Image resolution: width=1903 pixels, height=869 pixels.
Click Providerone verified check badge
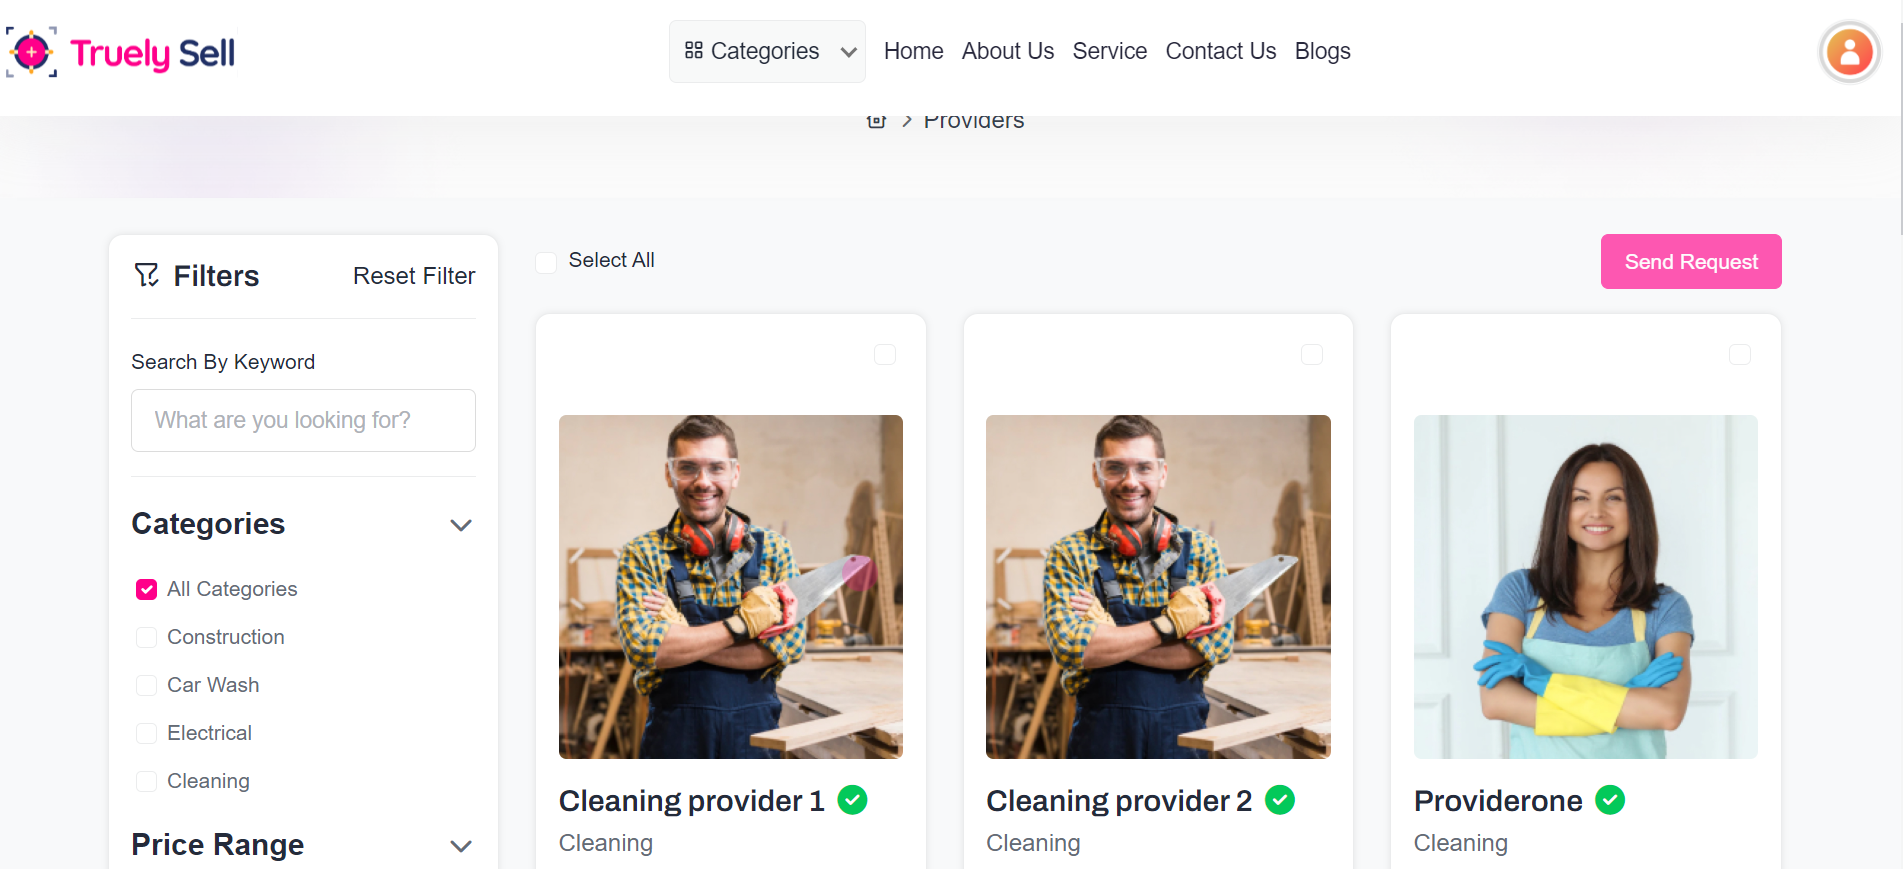coord(1610,800)
